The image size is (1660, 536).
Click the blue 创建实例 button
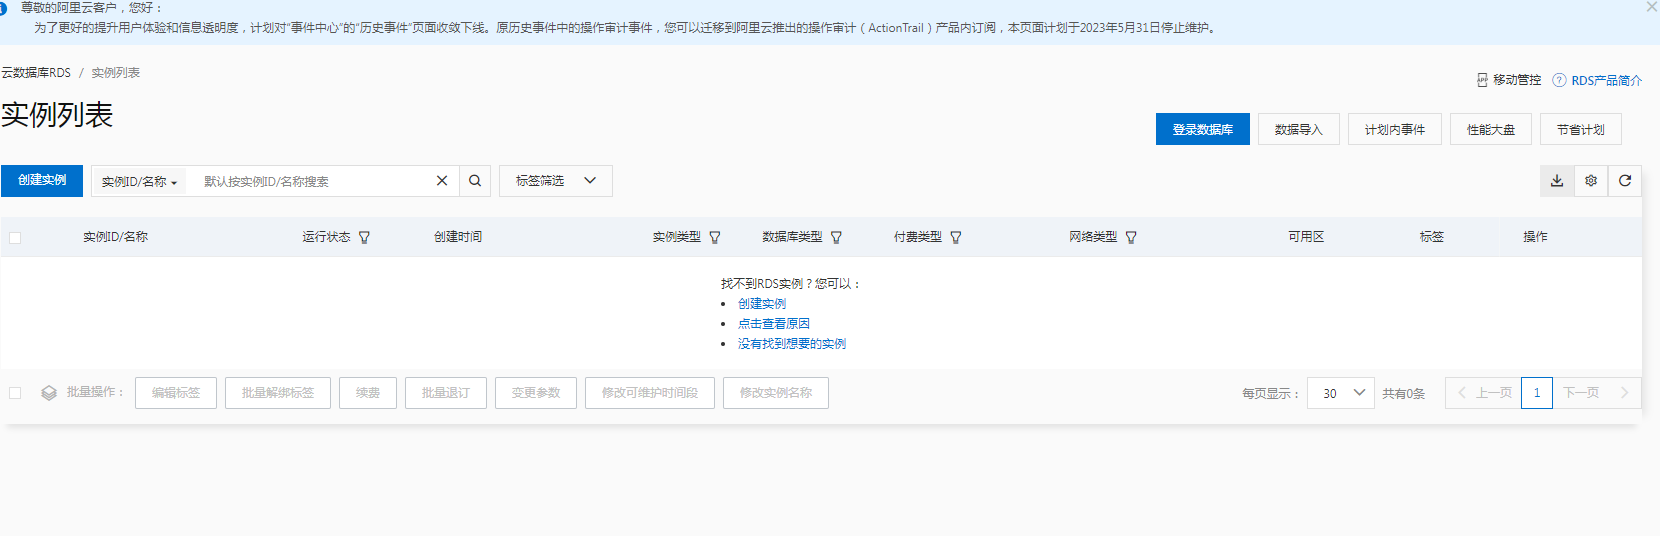(42, 180)
